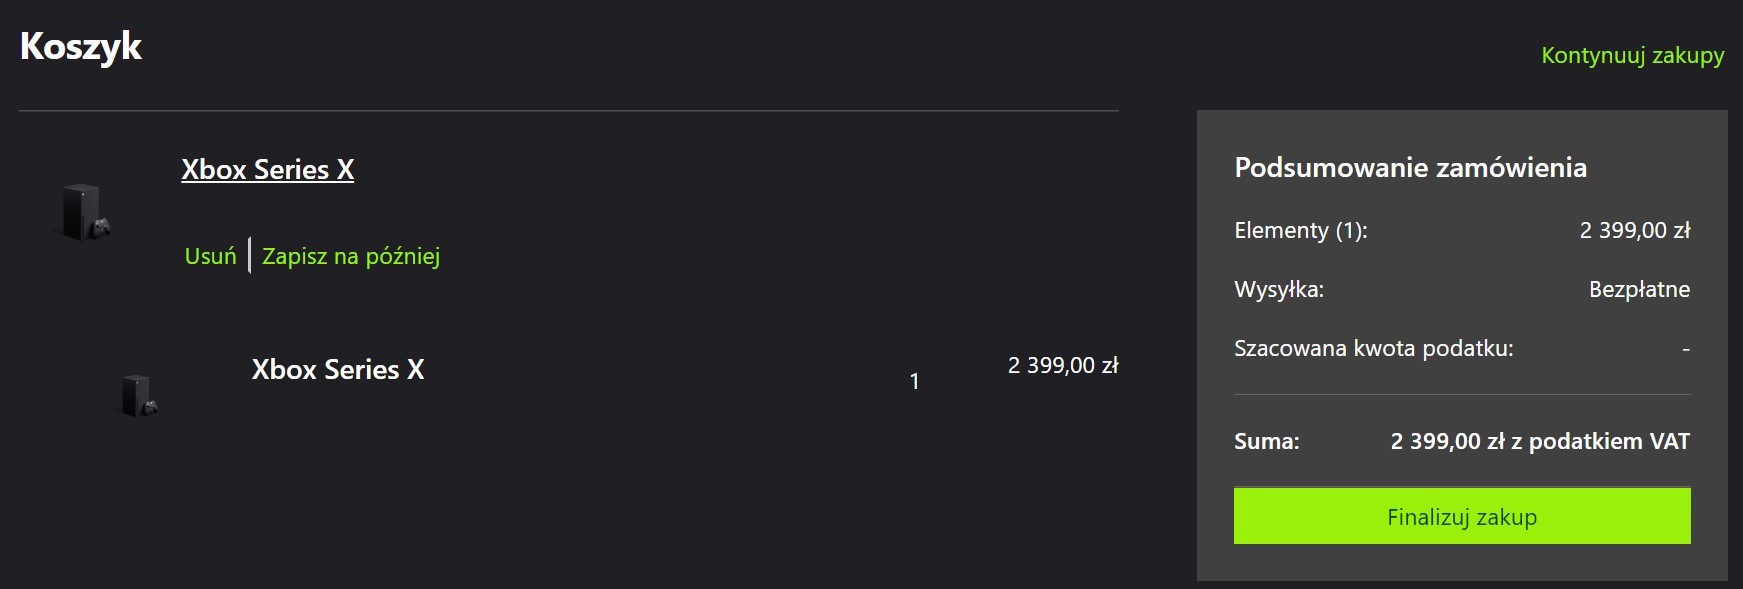The width and height of the screenshot is (1743, 589).
Task: Click the non-underlined Xbox Series X sub-item name
Action: [x=338, y=369]
